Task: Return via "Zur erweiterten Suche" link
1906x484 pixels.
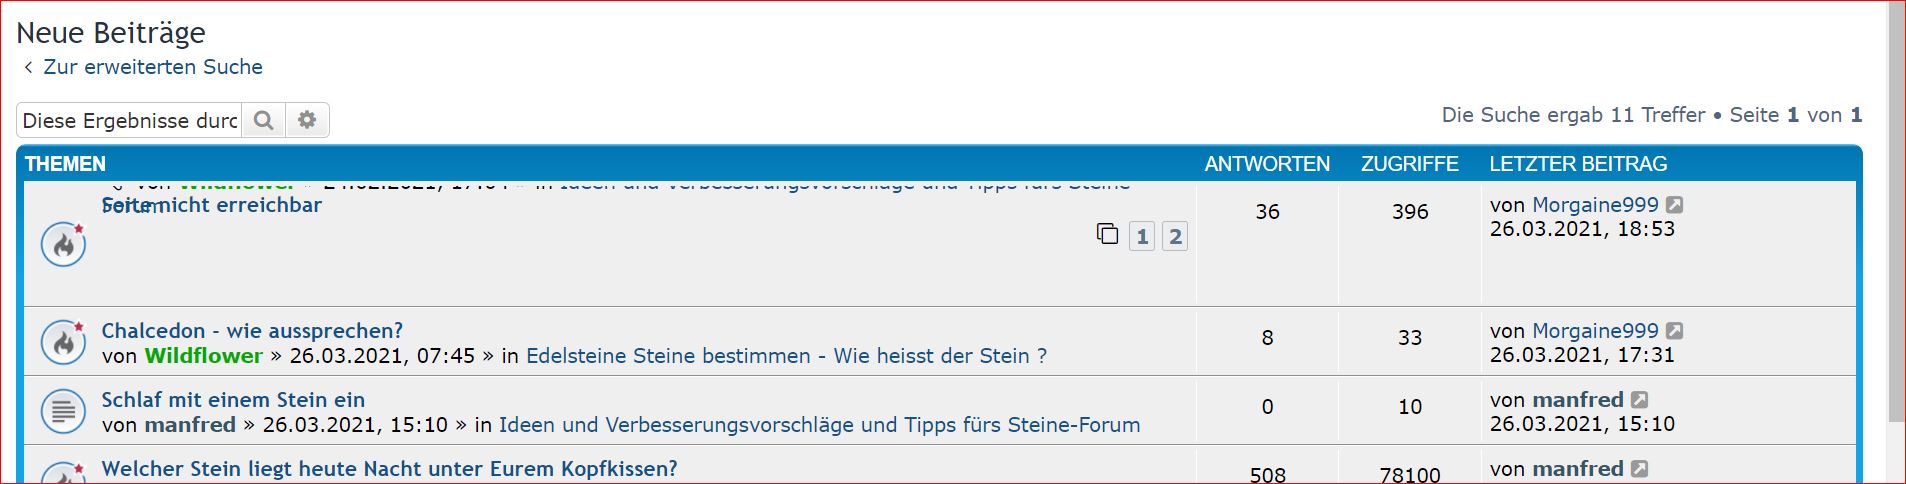Action: click(152, 67)
